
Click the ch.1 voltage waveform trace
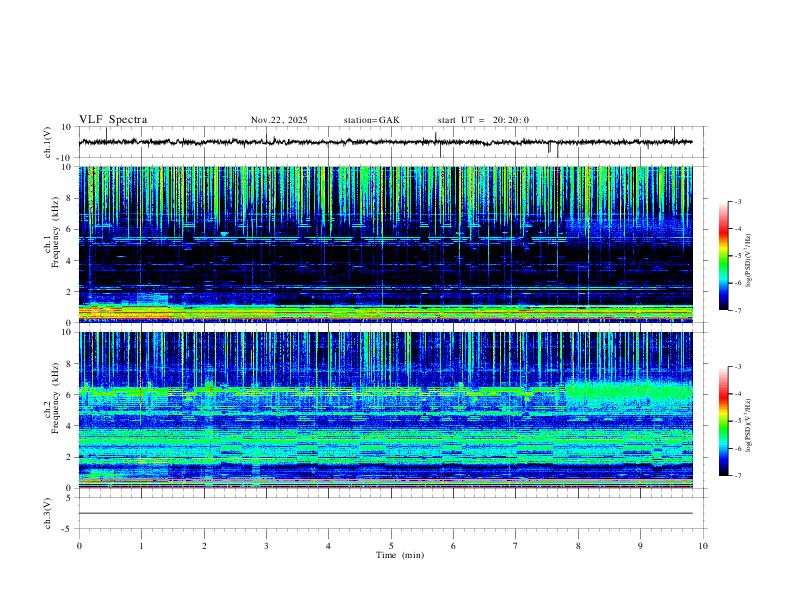coord(385,142)
